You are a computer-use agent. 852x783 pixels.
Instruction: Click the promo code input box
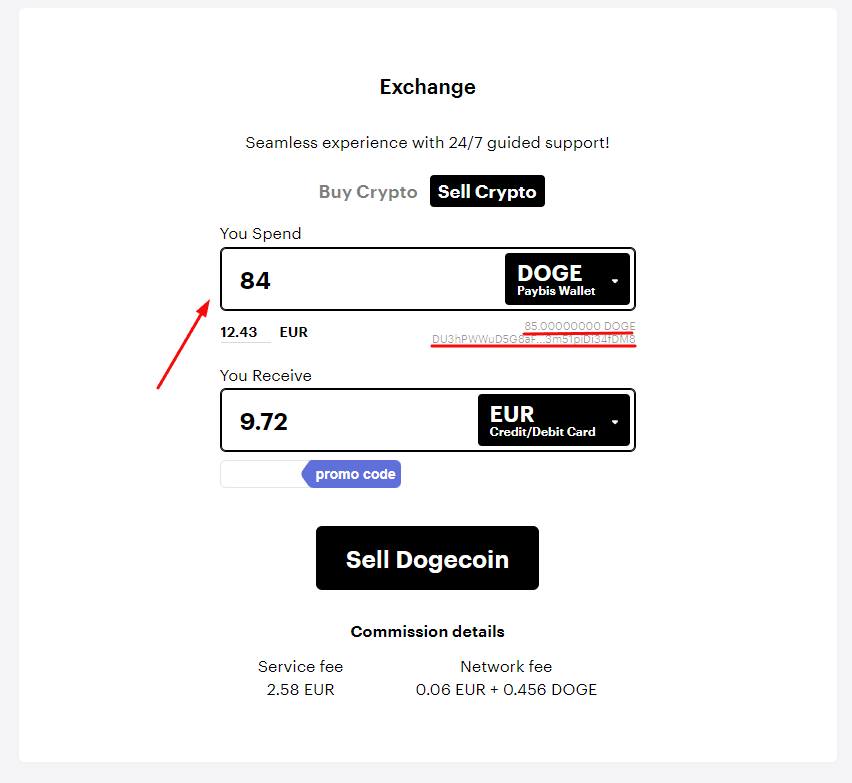[x=261, y=474]
